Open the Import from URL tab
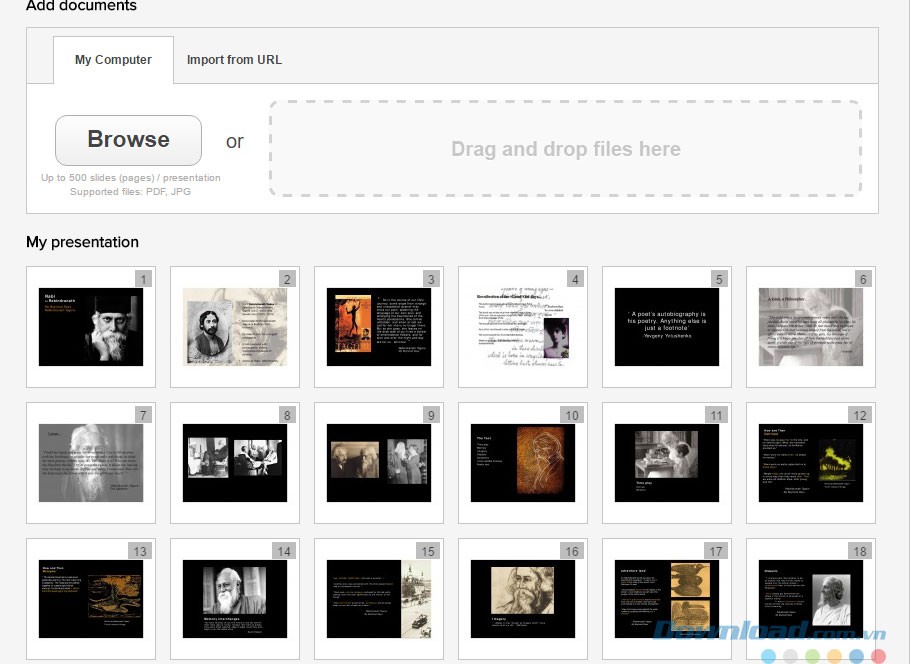This screenshot has height=664, width=910. click(x=234, y=60)
